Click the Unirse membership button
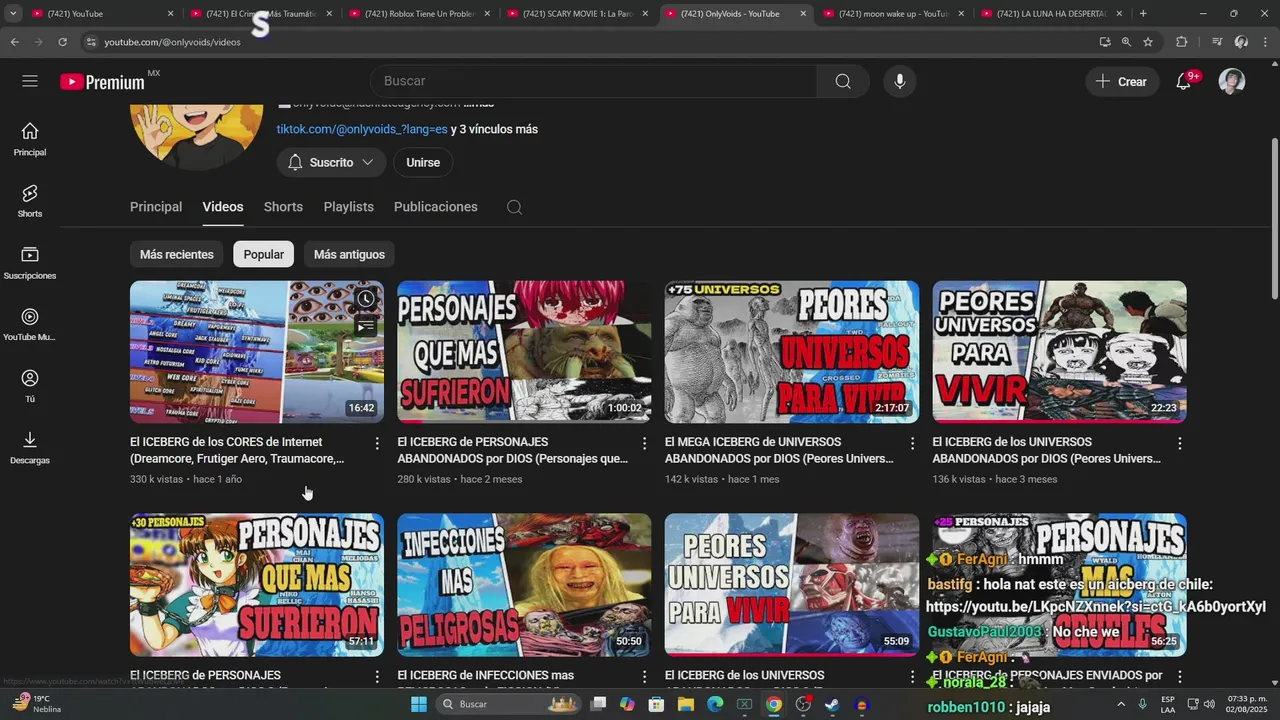 423,162
